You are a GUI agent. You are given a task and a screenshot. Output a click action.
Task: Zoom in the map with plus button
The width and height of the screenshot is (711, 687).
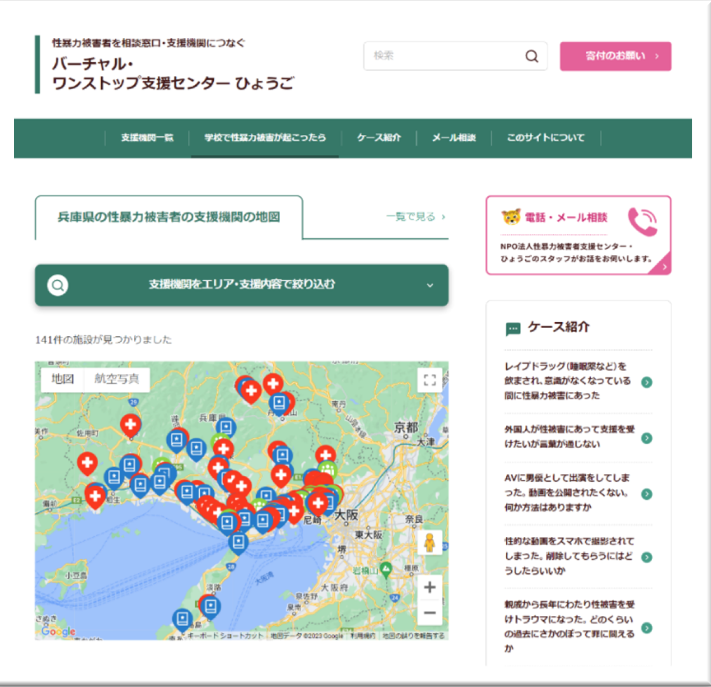tap(429, 587)
